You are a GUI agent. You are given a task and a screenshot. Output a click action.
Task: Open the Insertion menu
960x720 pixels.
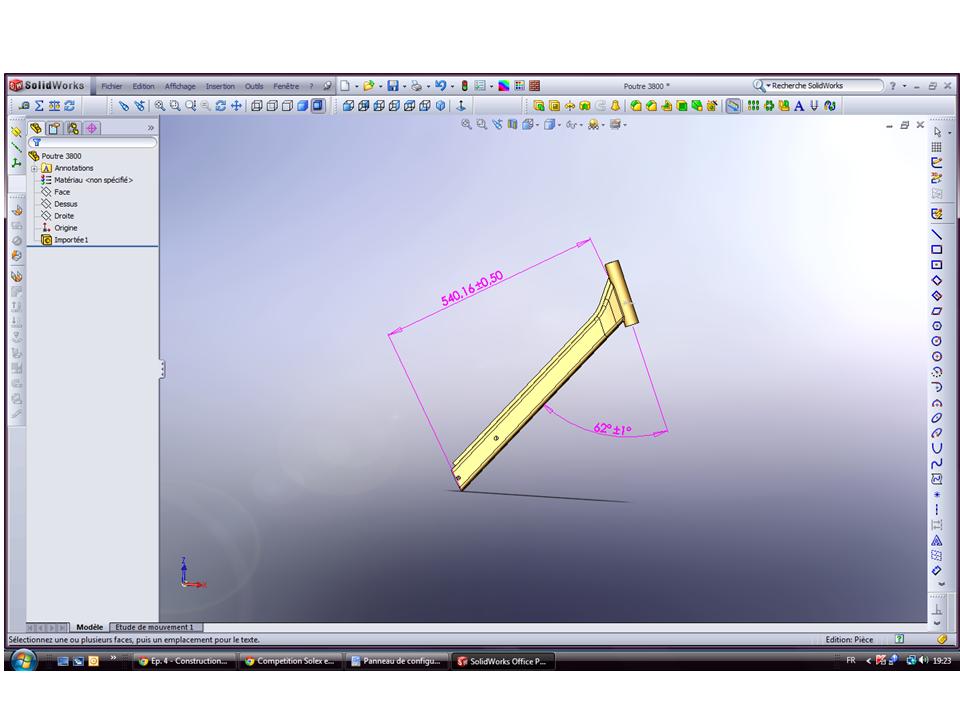click(x=220, y=86)
